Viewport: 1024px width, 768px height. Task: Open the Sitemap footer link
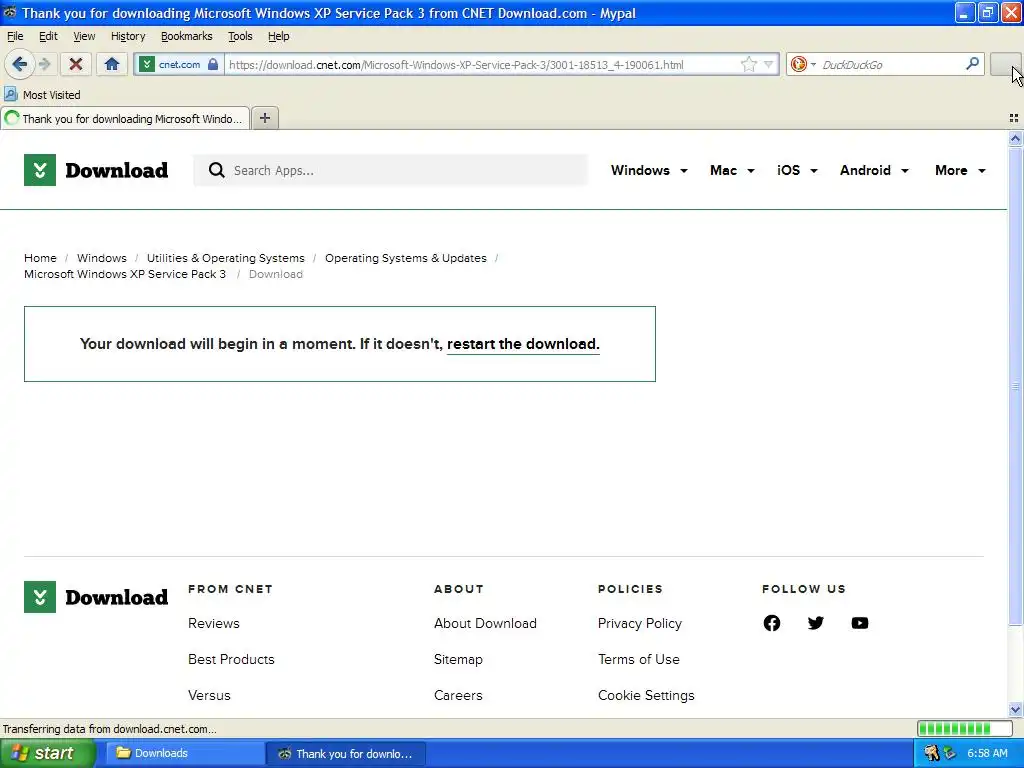click(458, 660)
